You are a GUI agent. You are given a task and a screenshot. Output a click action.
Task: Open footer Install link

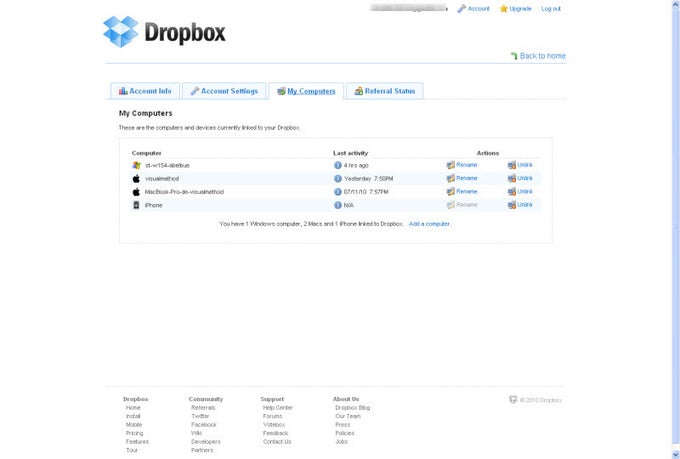pyautogui.click(x=133, y=416)
